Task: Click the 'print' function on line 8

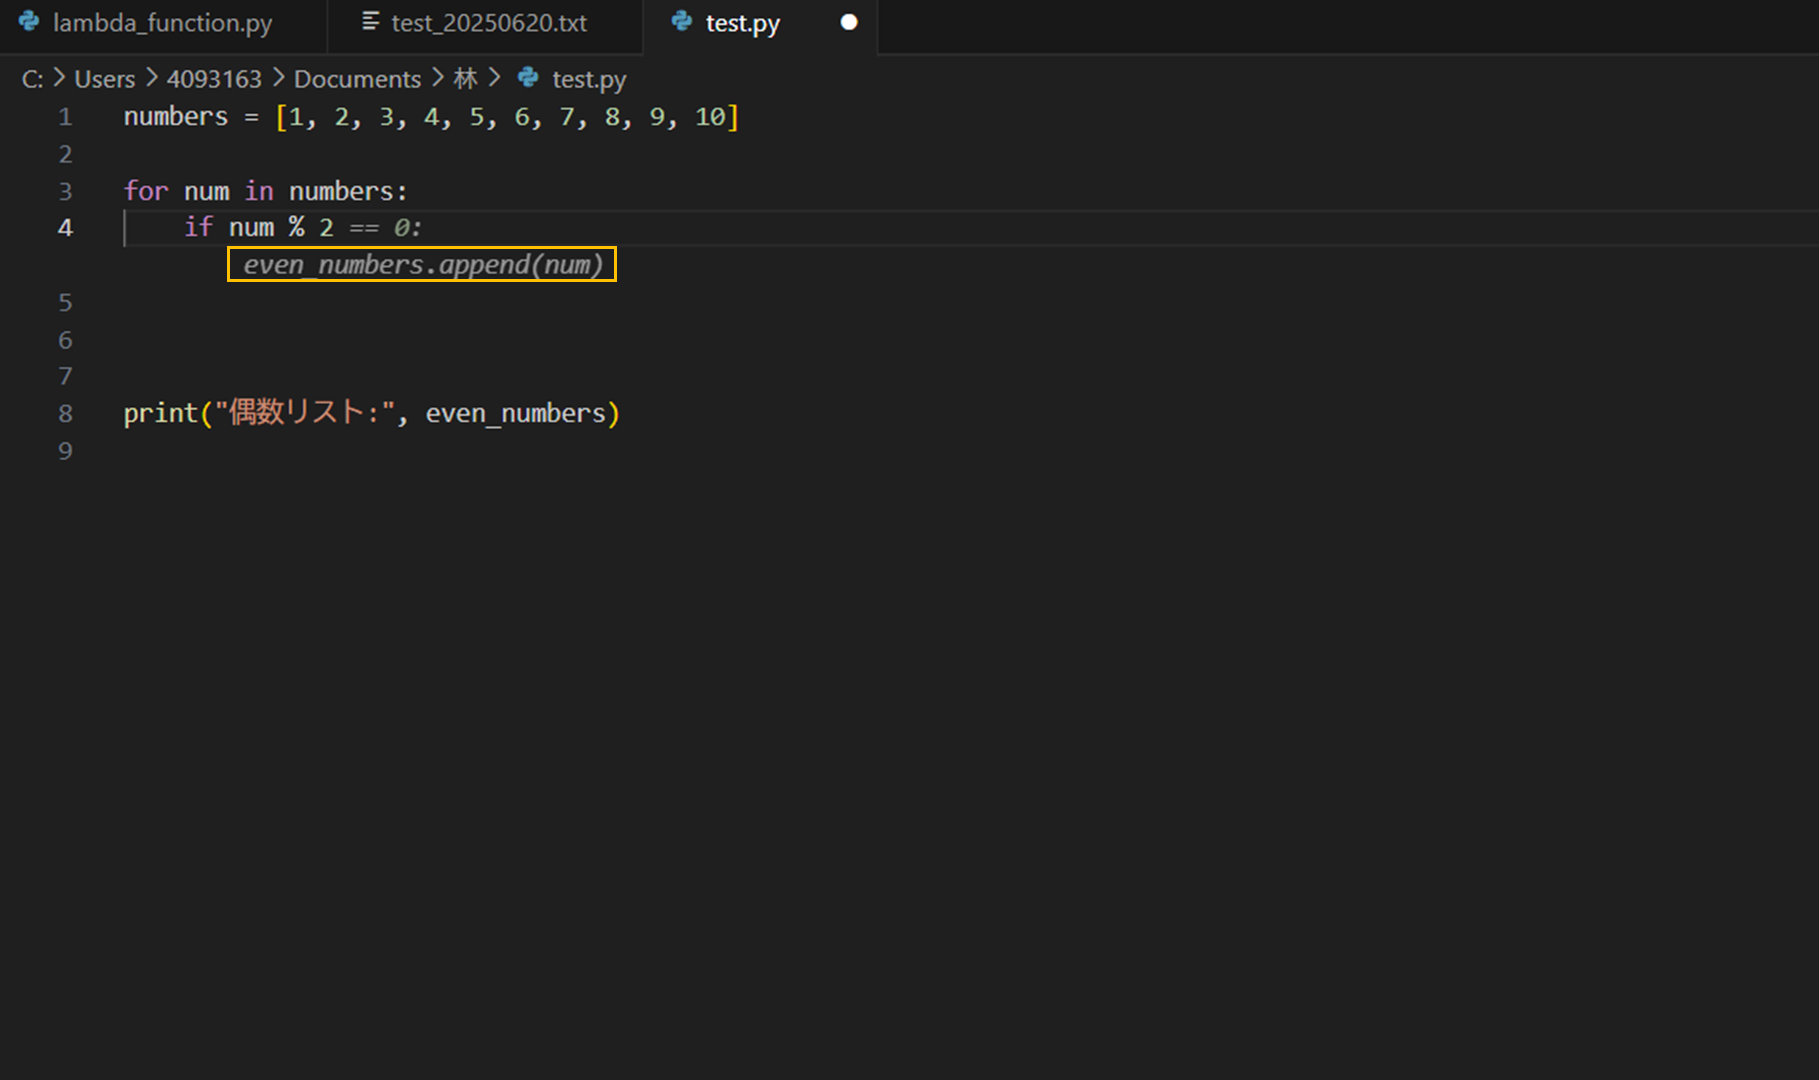Action: click(160, 413)
